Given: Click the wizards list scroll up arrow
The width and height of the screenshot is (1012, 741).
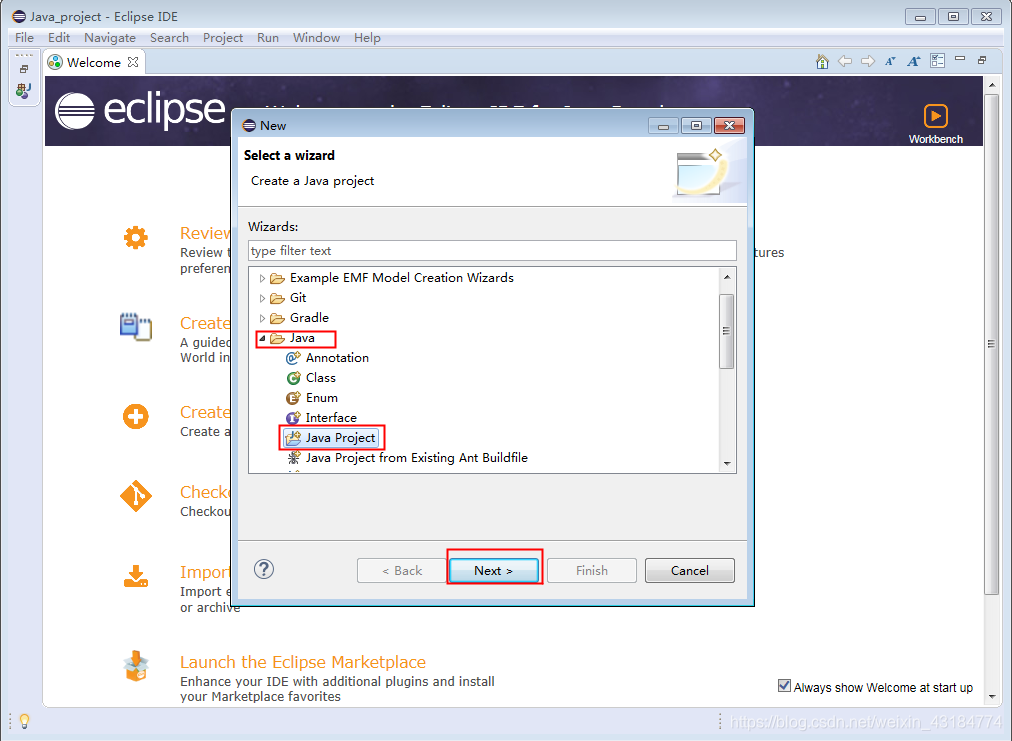Looking at the screenshot, I should coord(727,277).
